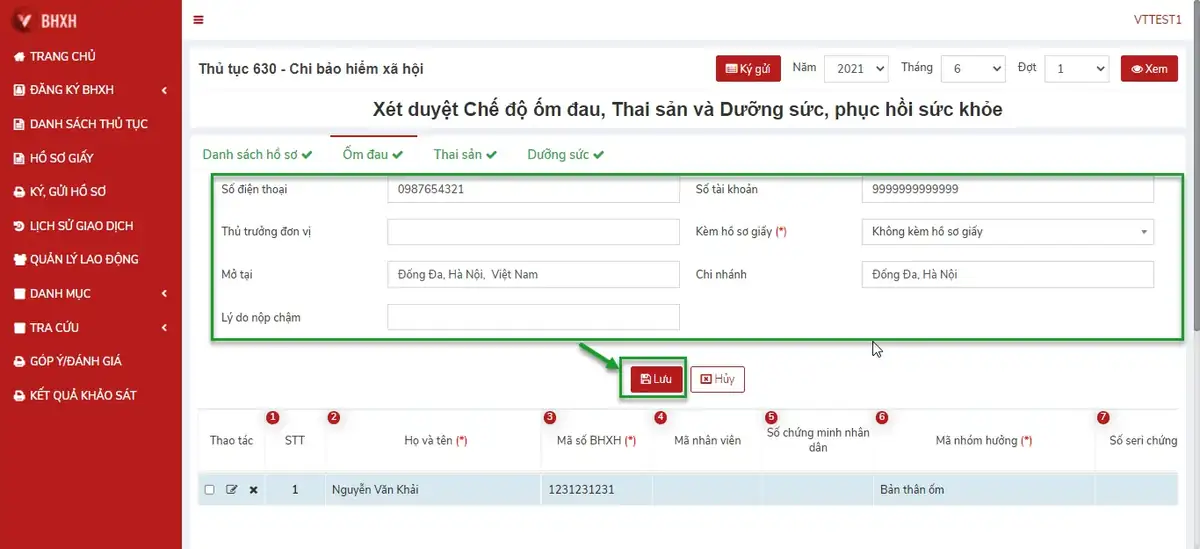Click the Hủy cancel button
Screen dimensions: 1200x549
[718, 379]
